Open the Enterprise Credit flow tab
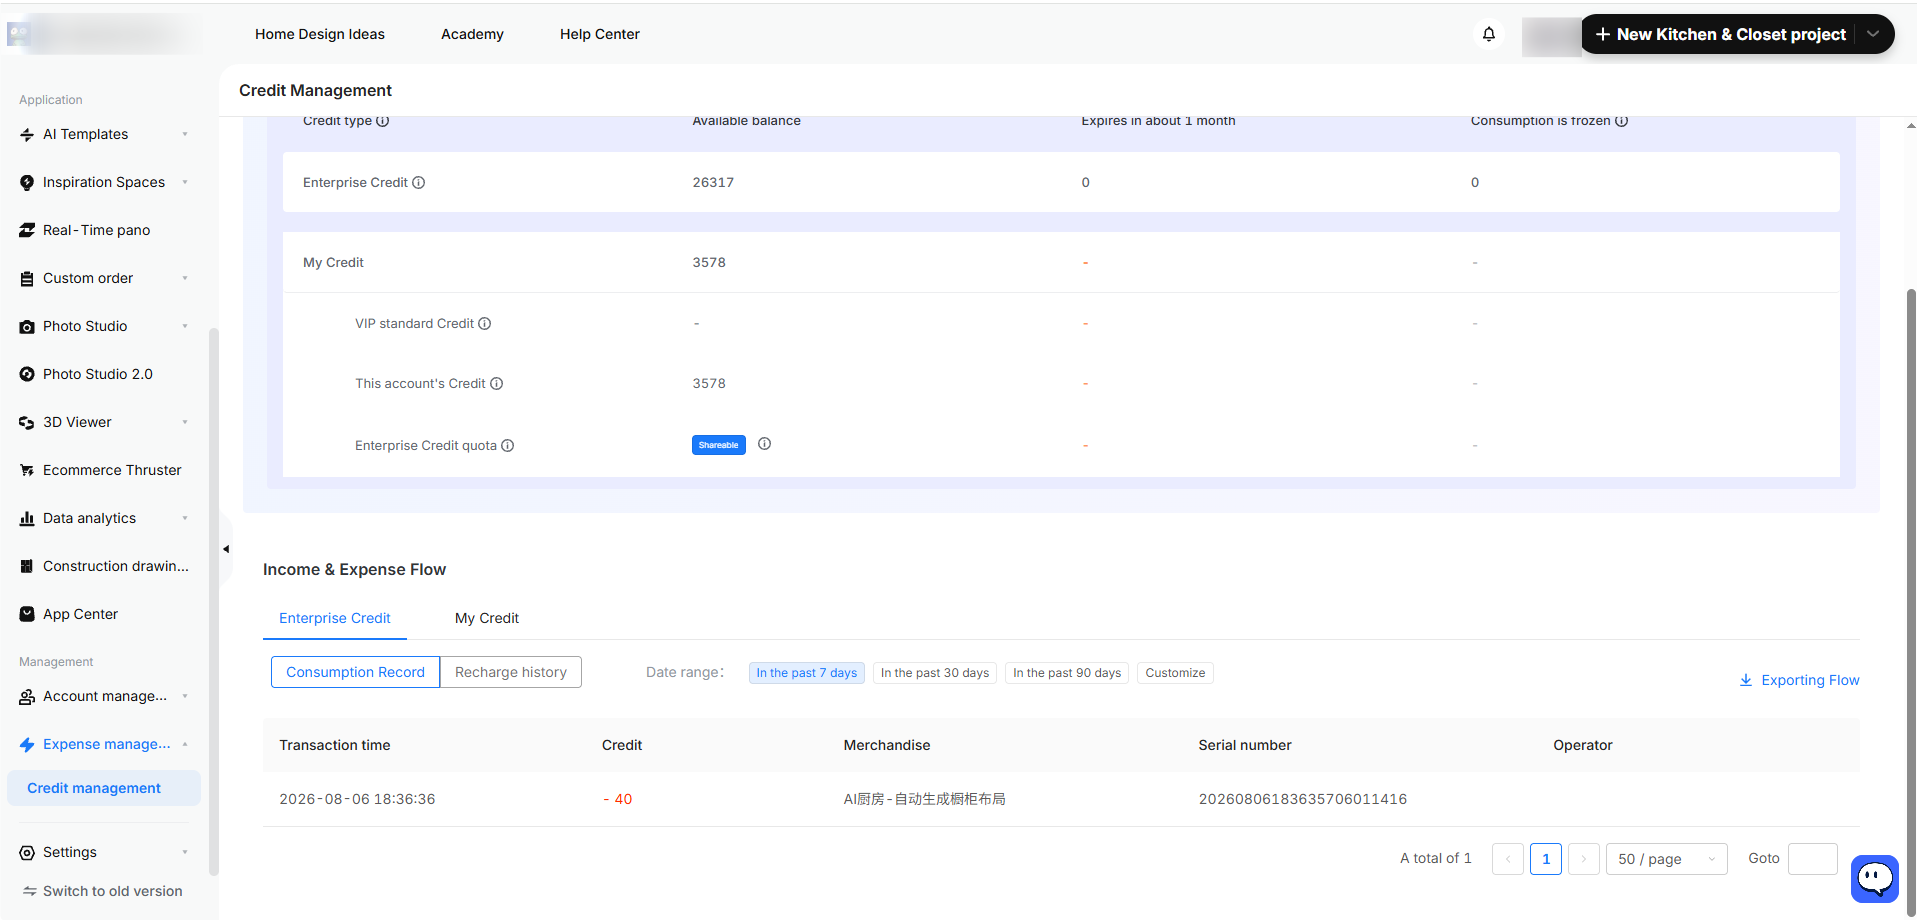The height and width of the screenshot is (920, 1917). pyautogui.click(x=335, y=619)
